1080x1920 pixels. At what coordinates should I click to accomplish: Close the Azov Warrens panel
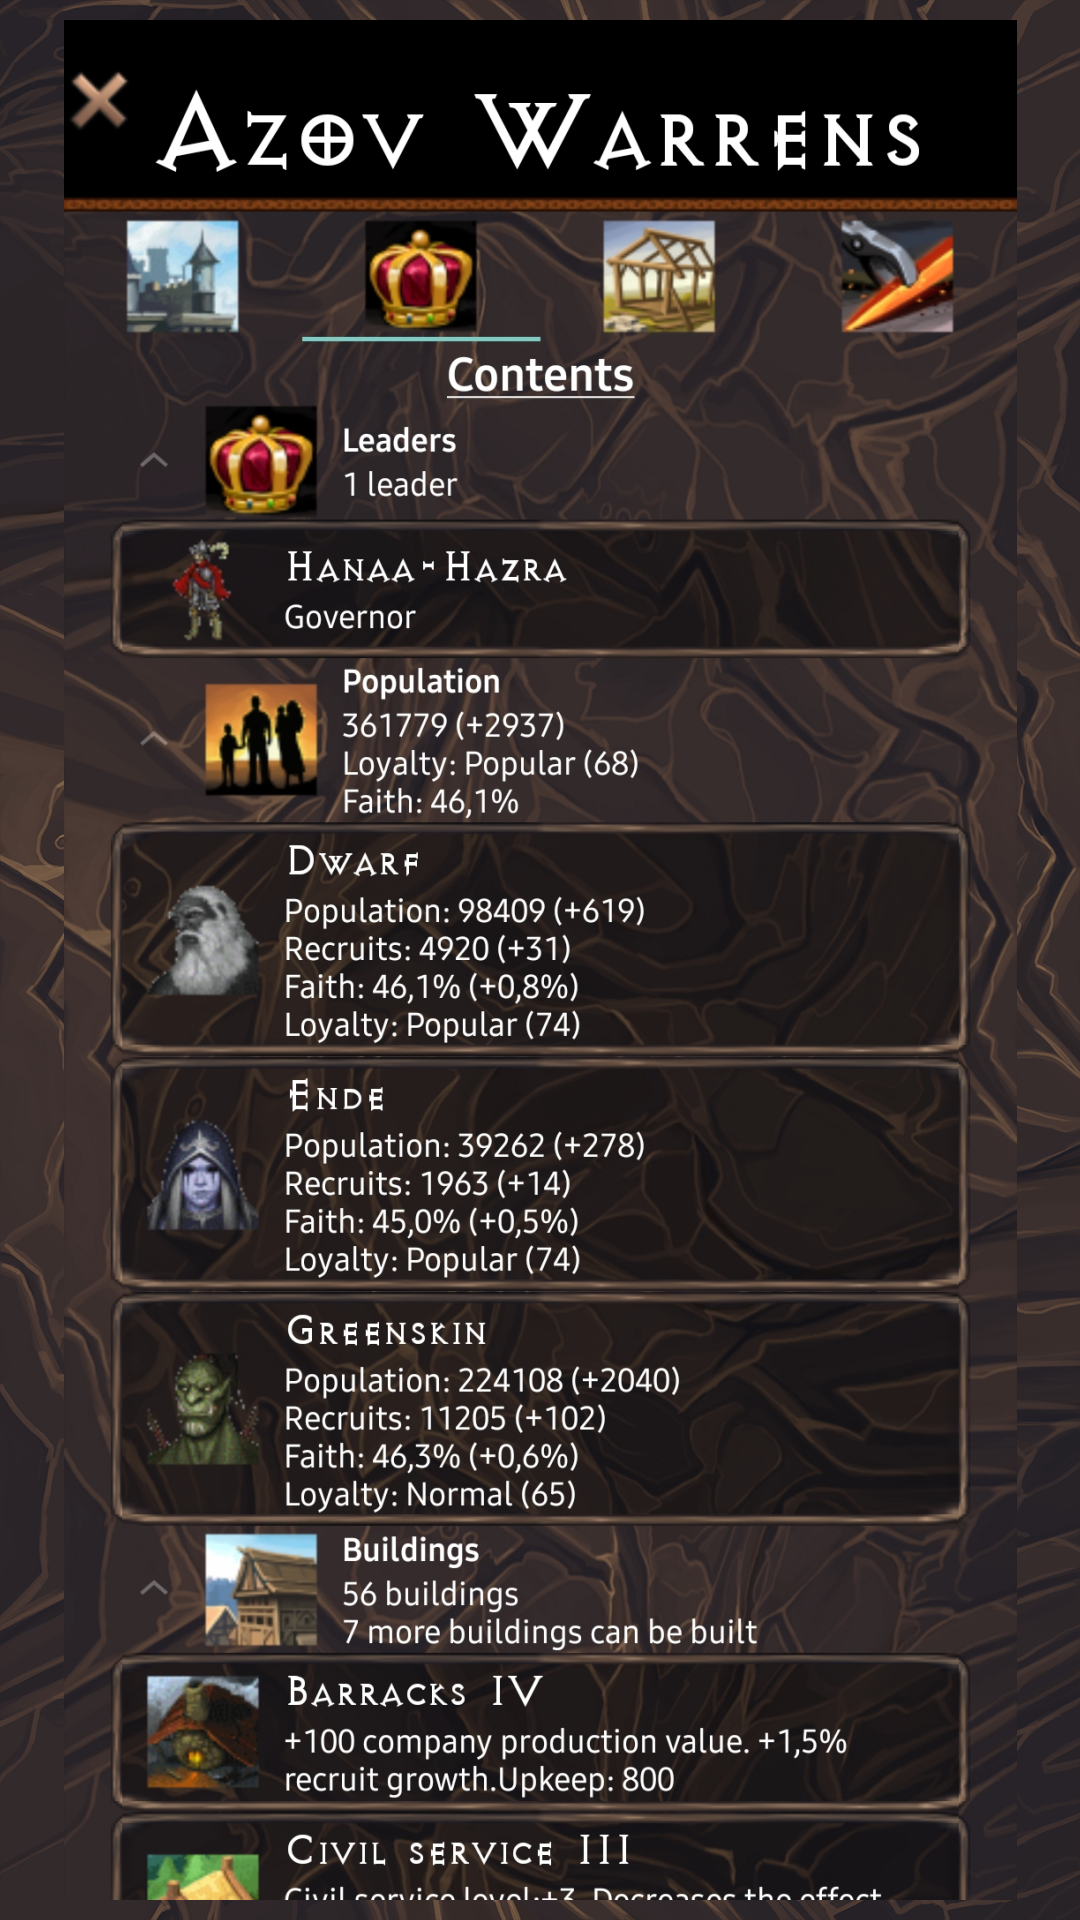[x=99, y=100]
